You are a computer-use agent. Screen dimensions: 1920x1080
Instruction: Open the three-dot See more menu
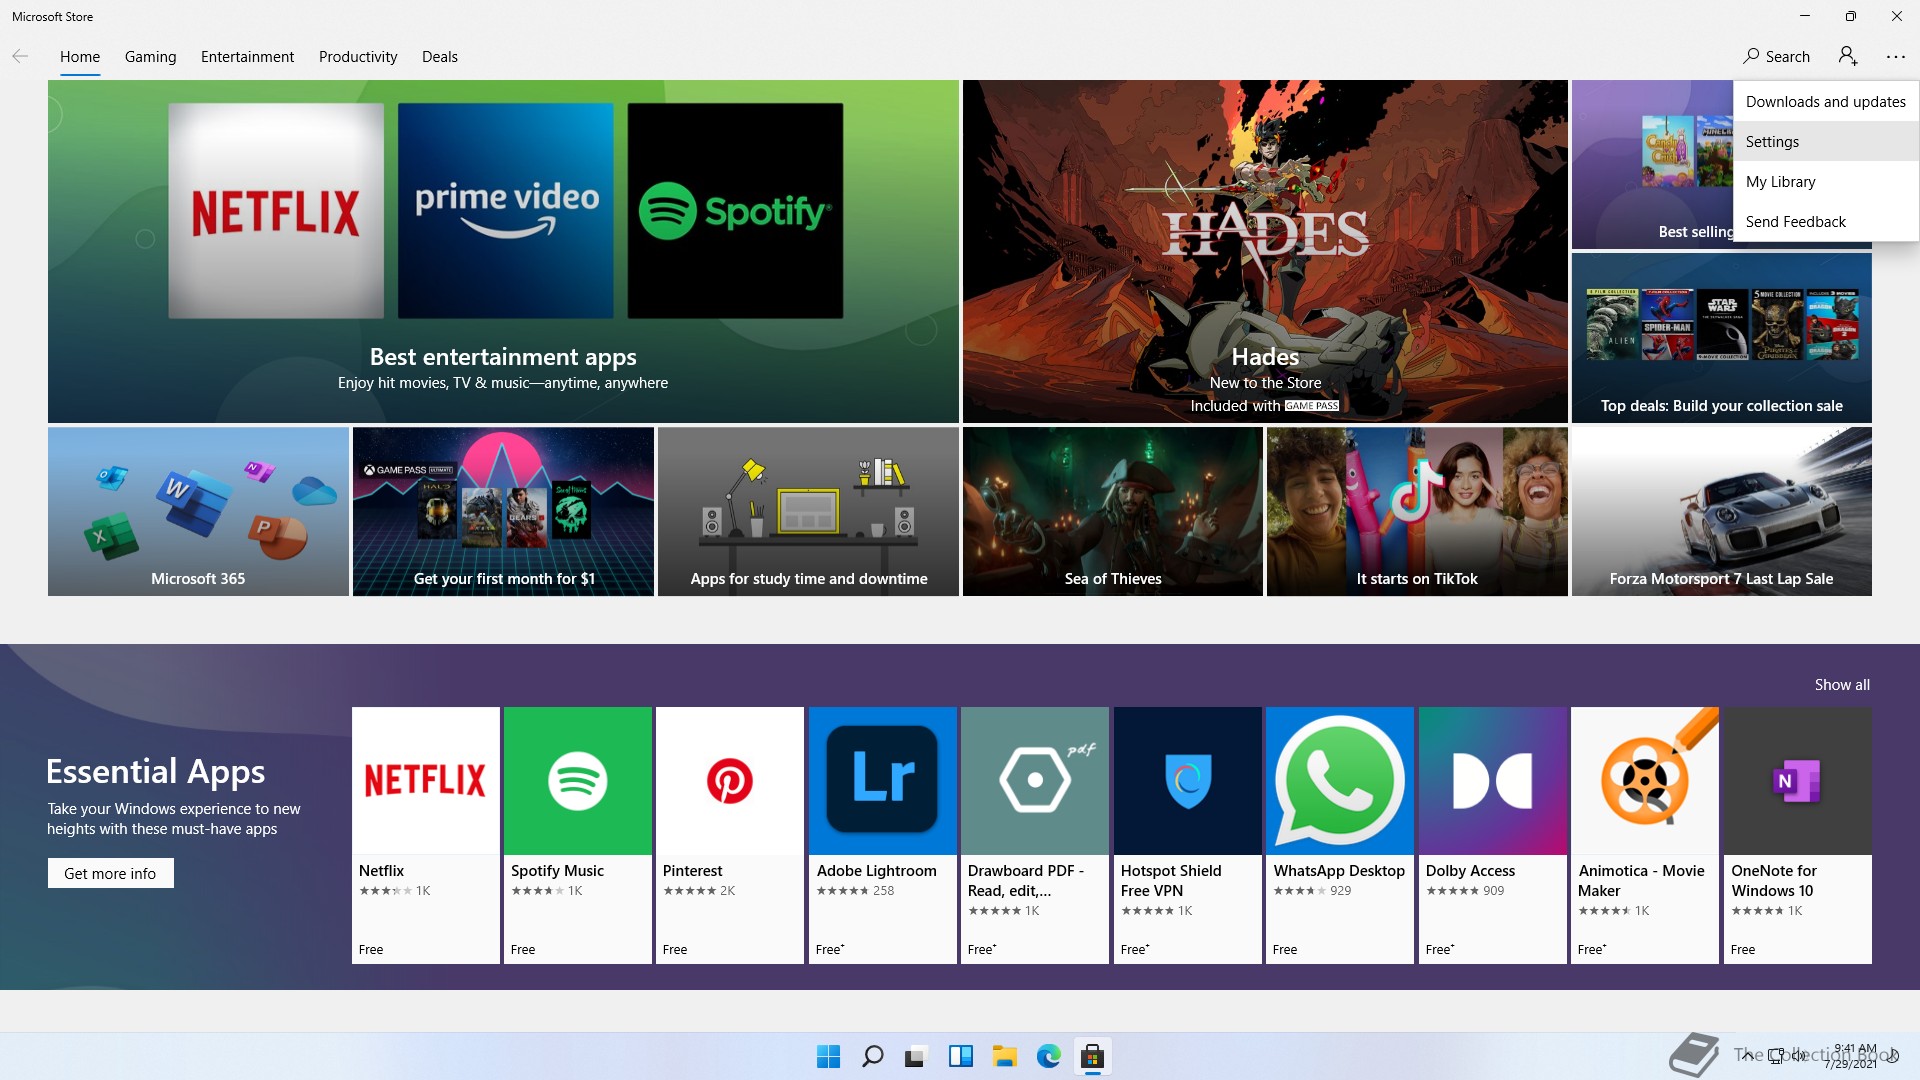[1896, 57]
